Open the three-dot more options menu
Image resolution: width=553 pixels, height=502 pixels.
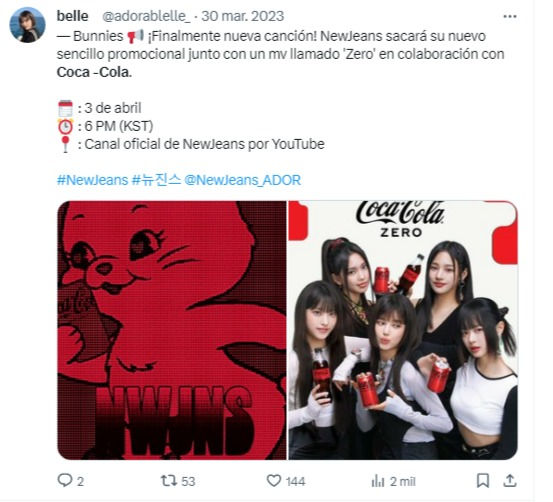click(x=510, y=17)
